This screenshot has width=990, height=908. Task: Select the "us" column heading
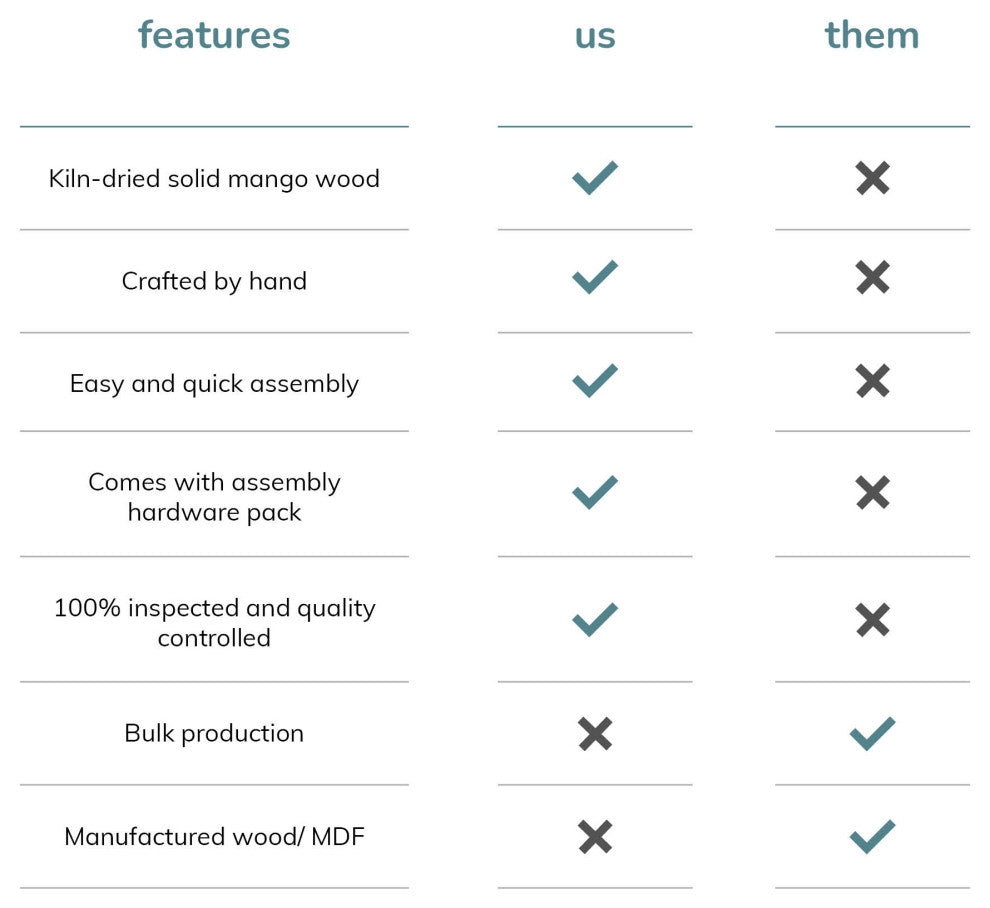click(x=595, y=35)
